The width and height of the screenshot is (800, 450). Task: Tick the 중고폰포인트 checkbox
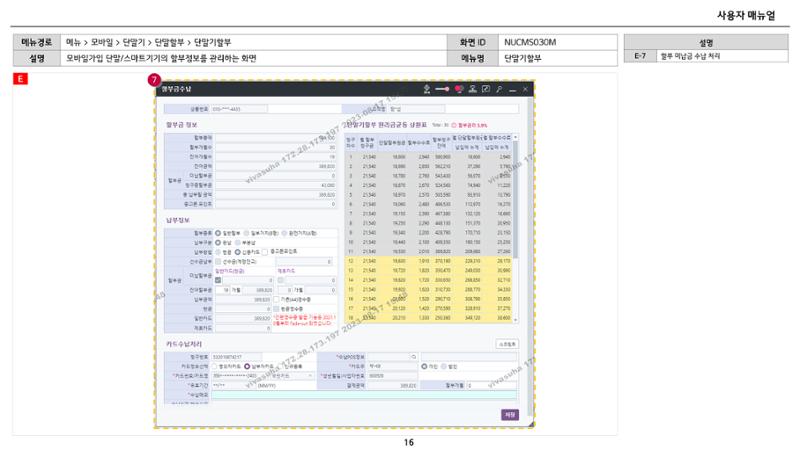(265, 252)
